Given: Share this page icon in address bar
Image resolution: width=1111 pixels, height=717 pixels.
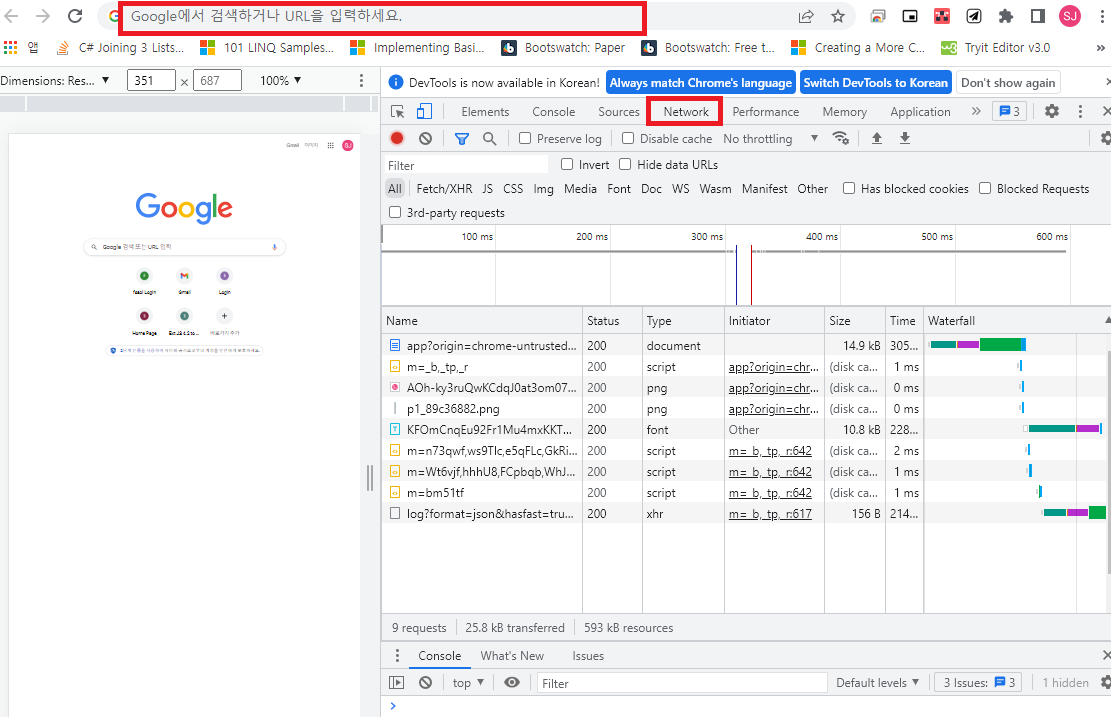Looking at the screenshot, I should [806, 16].
